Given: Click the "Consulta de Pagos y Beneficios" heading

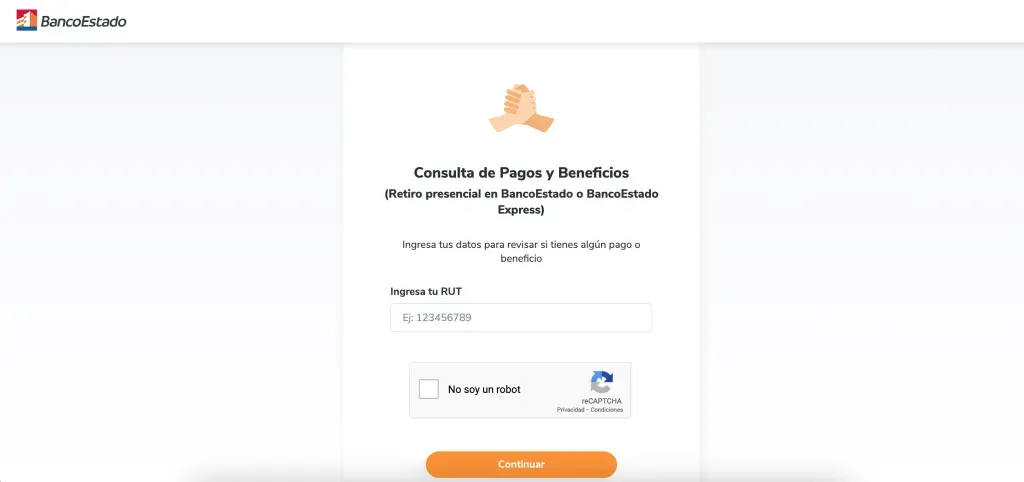Looking at the screenshot, I should coord(521,172).
